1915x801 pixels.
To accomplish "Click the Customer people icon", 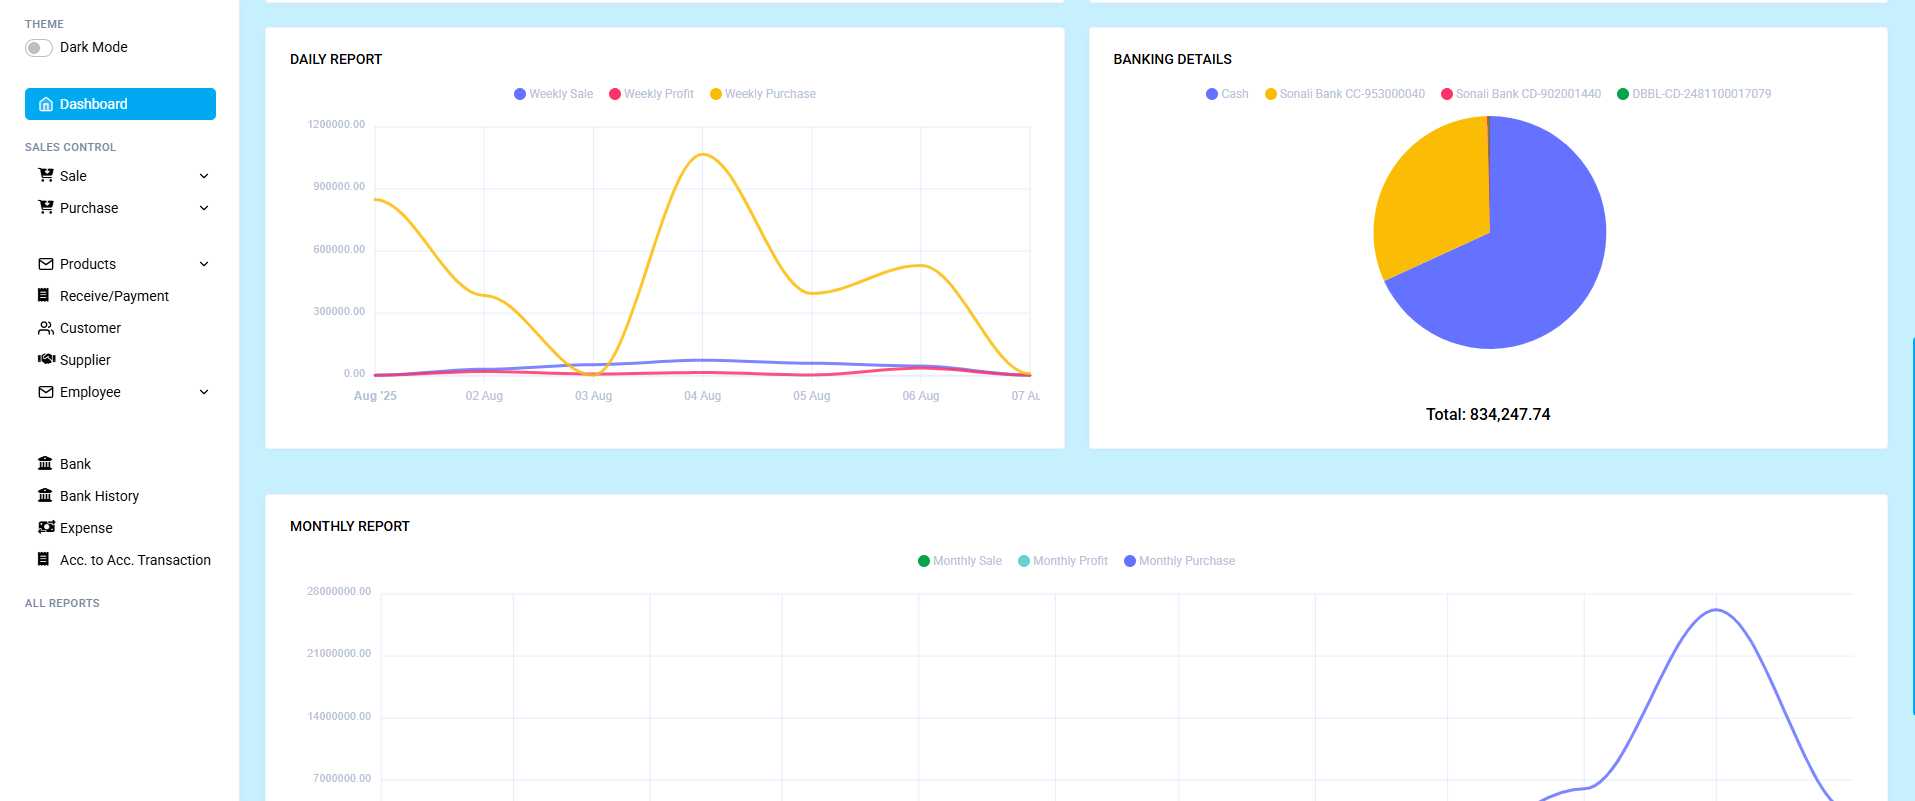I will [46, 328].
